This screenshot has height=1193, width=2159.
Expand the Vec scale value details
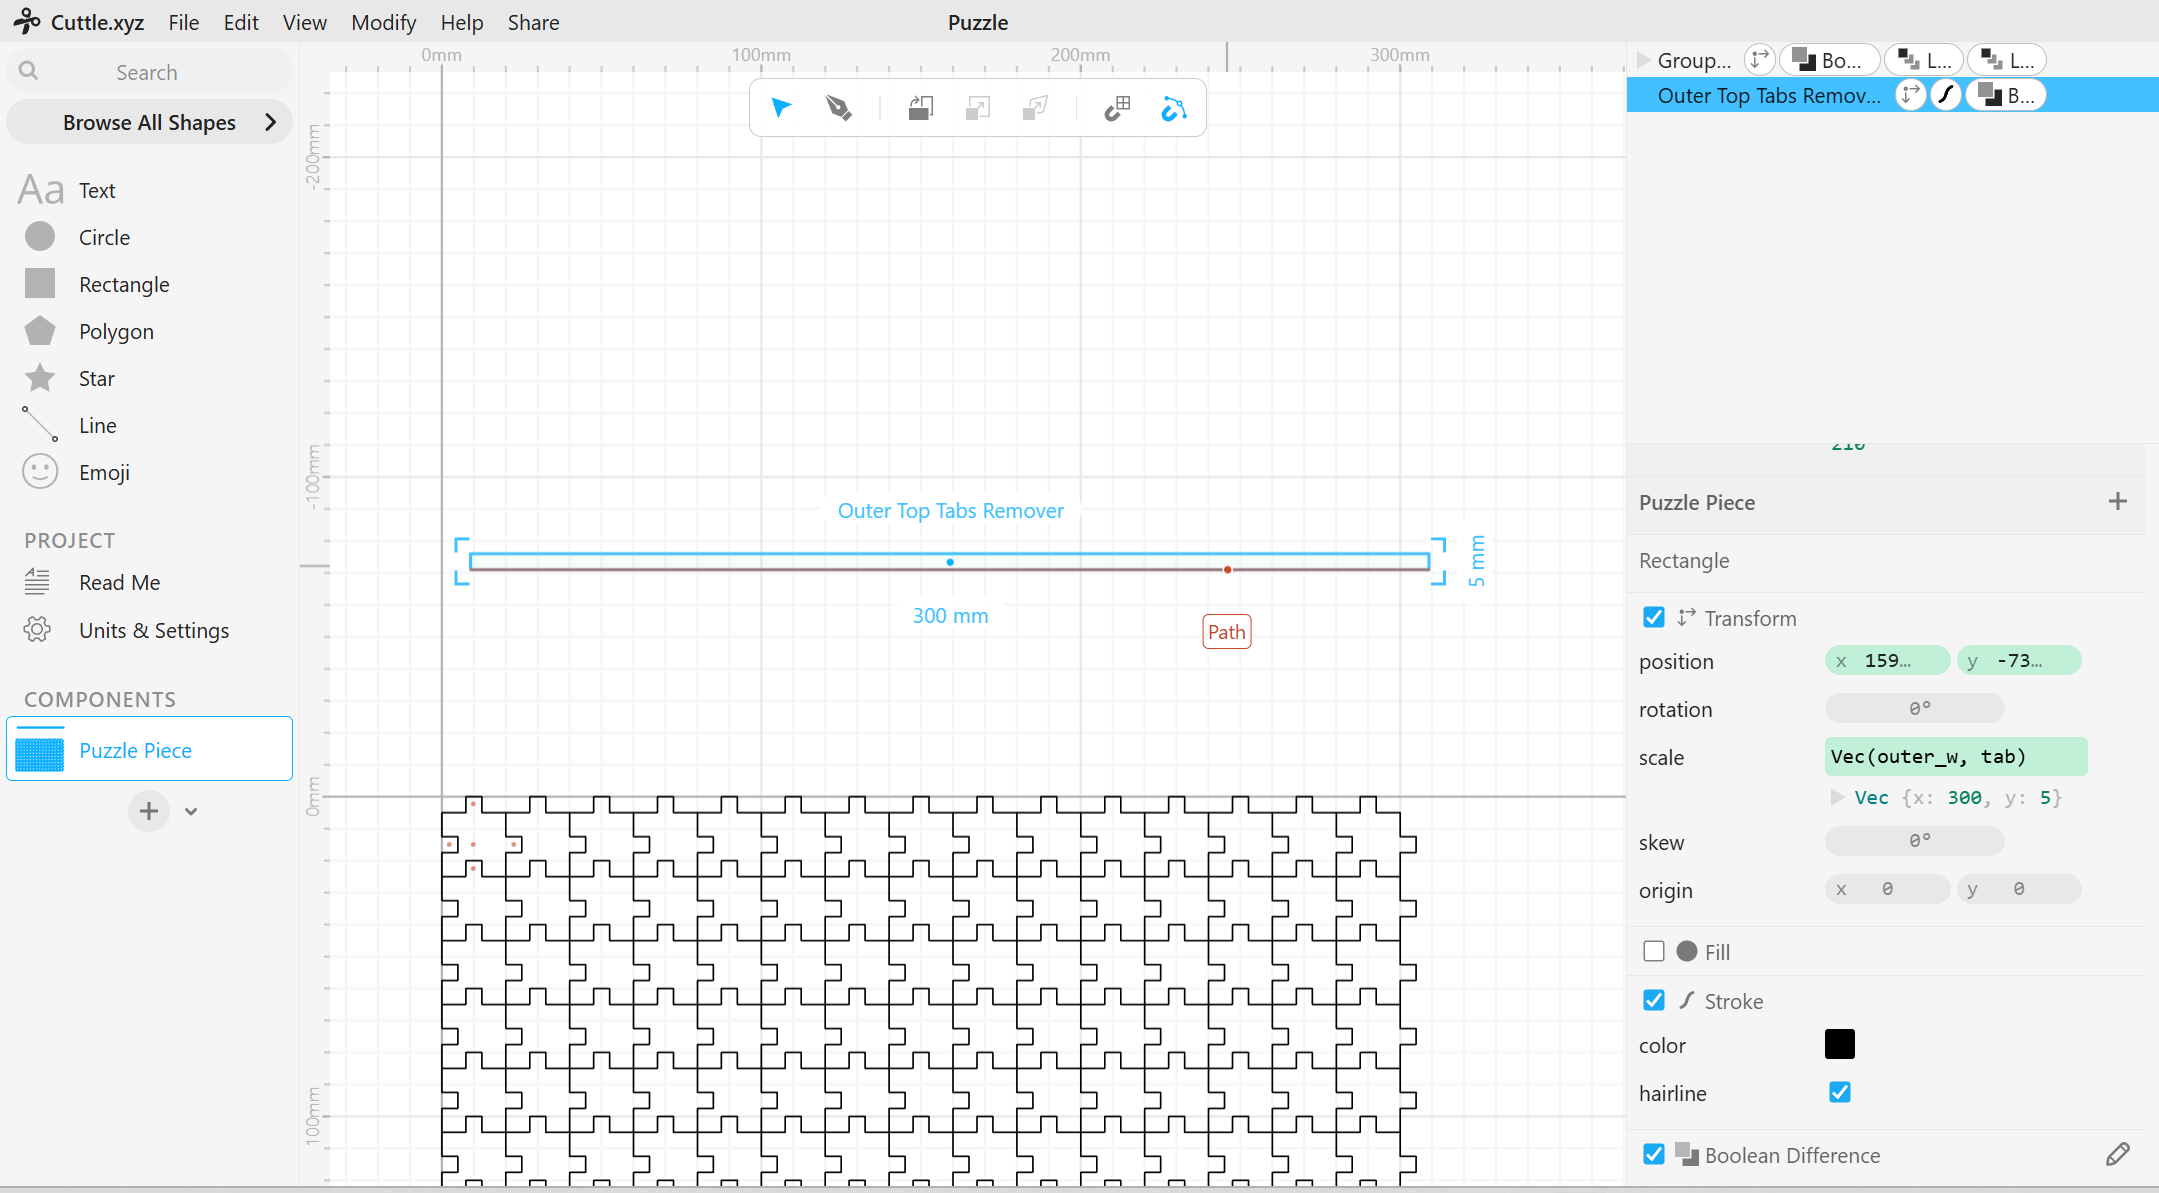coord(1837,797)
